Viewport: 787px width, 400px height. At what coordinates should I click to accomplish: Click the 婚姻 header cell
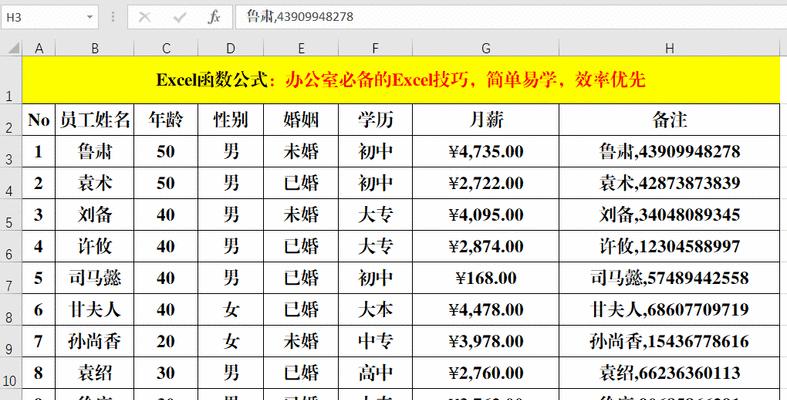coord(301,119)
